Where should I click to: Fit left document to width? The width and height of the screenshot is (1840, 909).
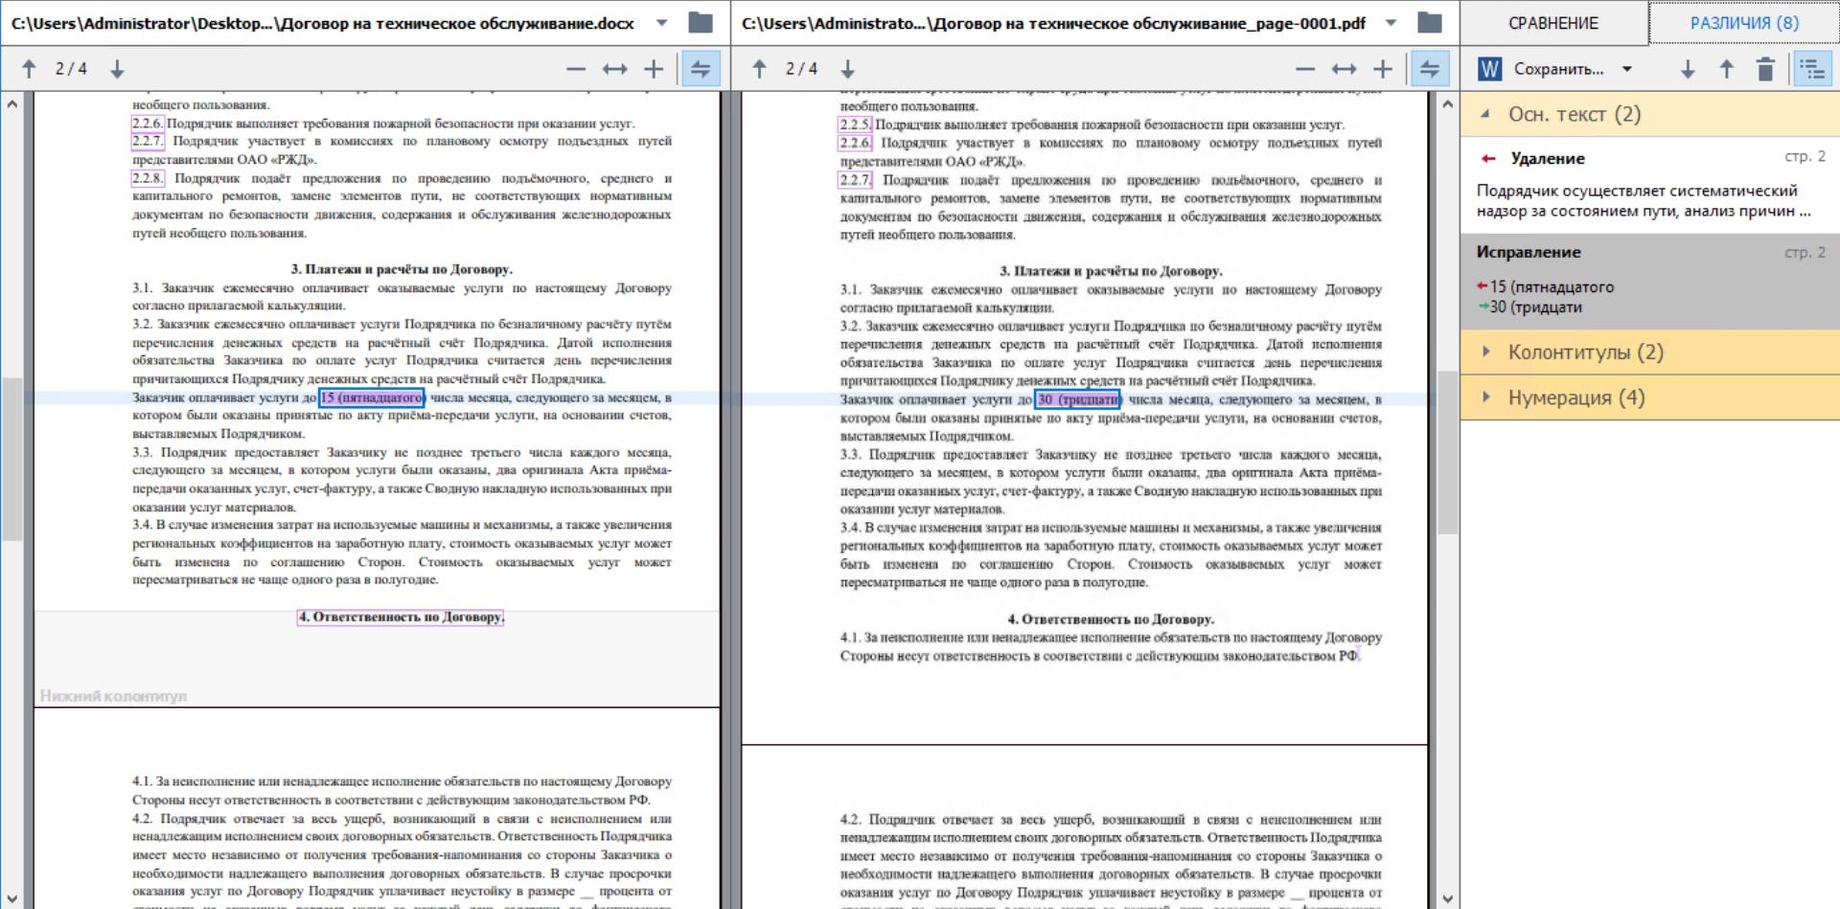coord(614,69)
